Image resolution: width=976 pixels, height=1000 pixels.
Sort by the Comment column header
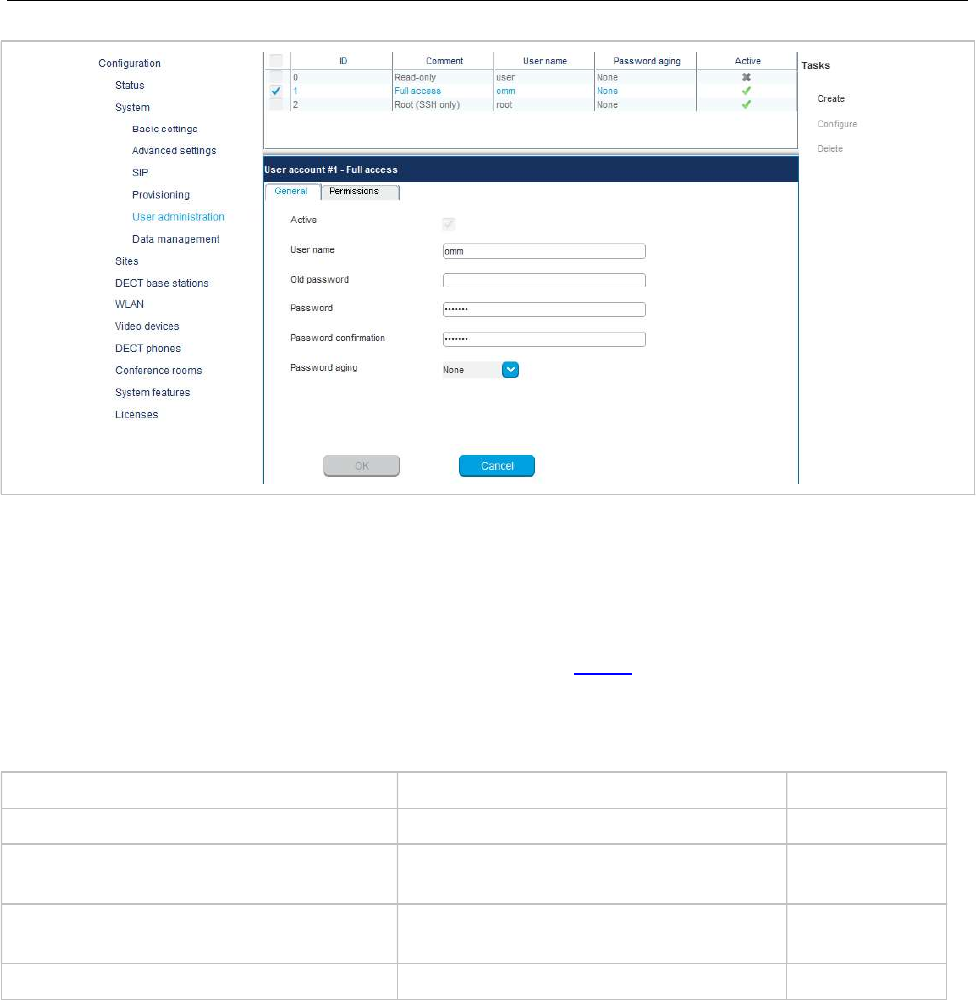tap(444, 61)
